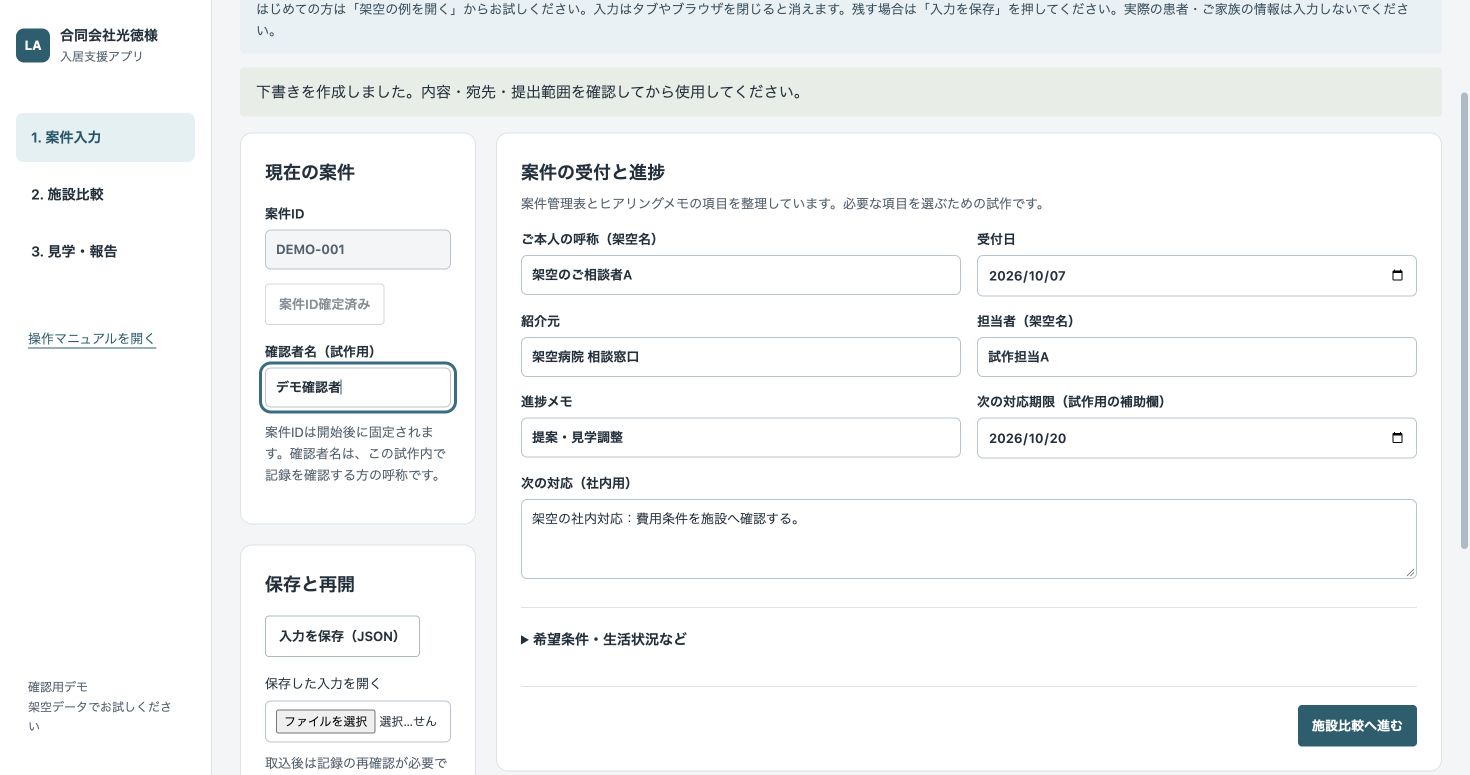Screen dimensions: 1470x775
Task: Select the 1. 案件入力 tab
Action: click(105, 137)
